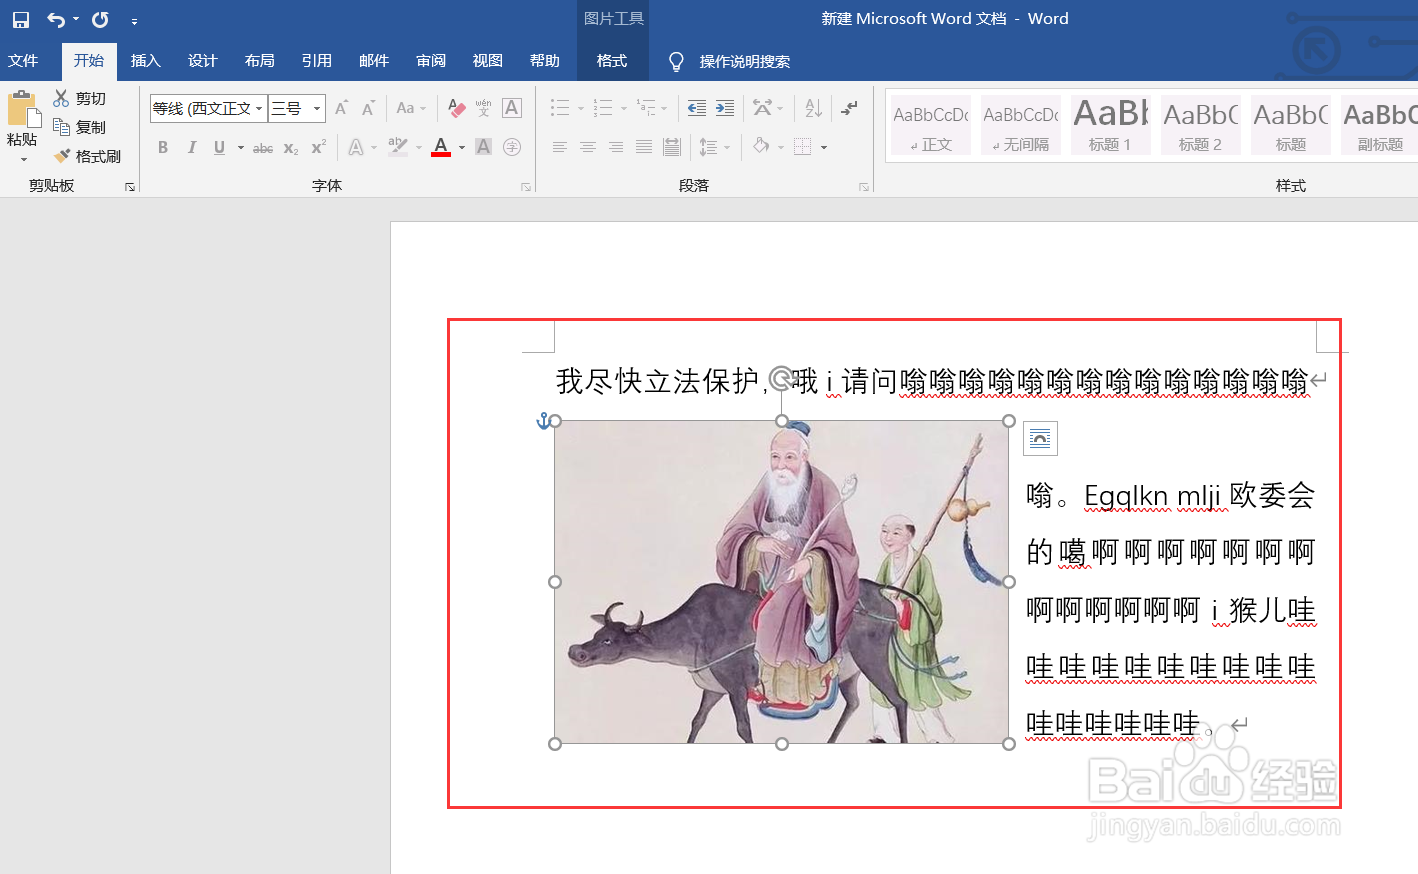Open the 引用 tab
Screen dimensions: 1418x874
tap(316, 61)
